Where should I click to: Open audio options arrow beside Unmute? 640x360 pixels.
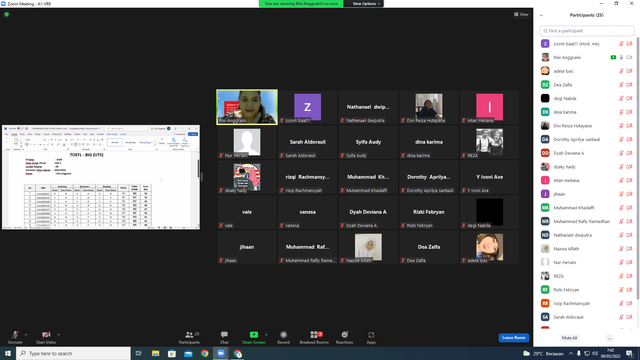coord(26,335)
